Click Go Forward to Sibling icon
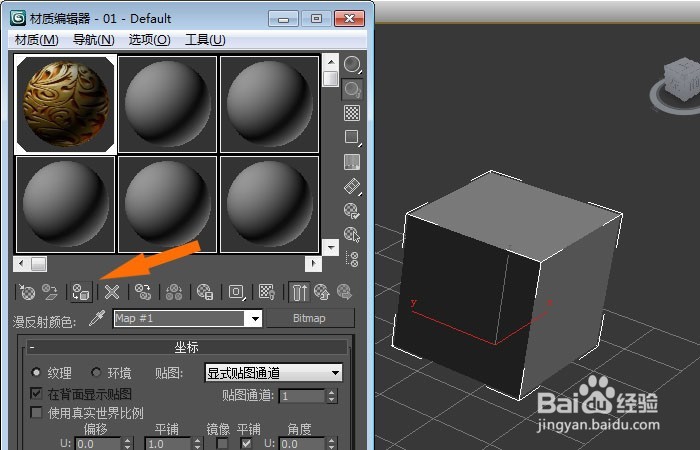The height and width of the screenshot is (450, 700). pos(344,292)
